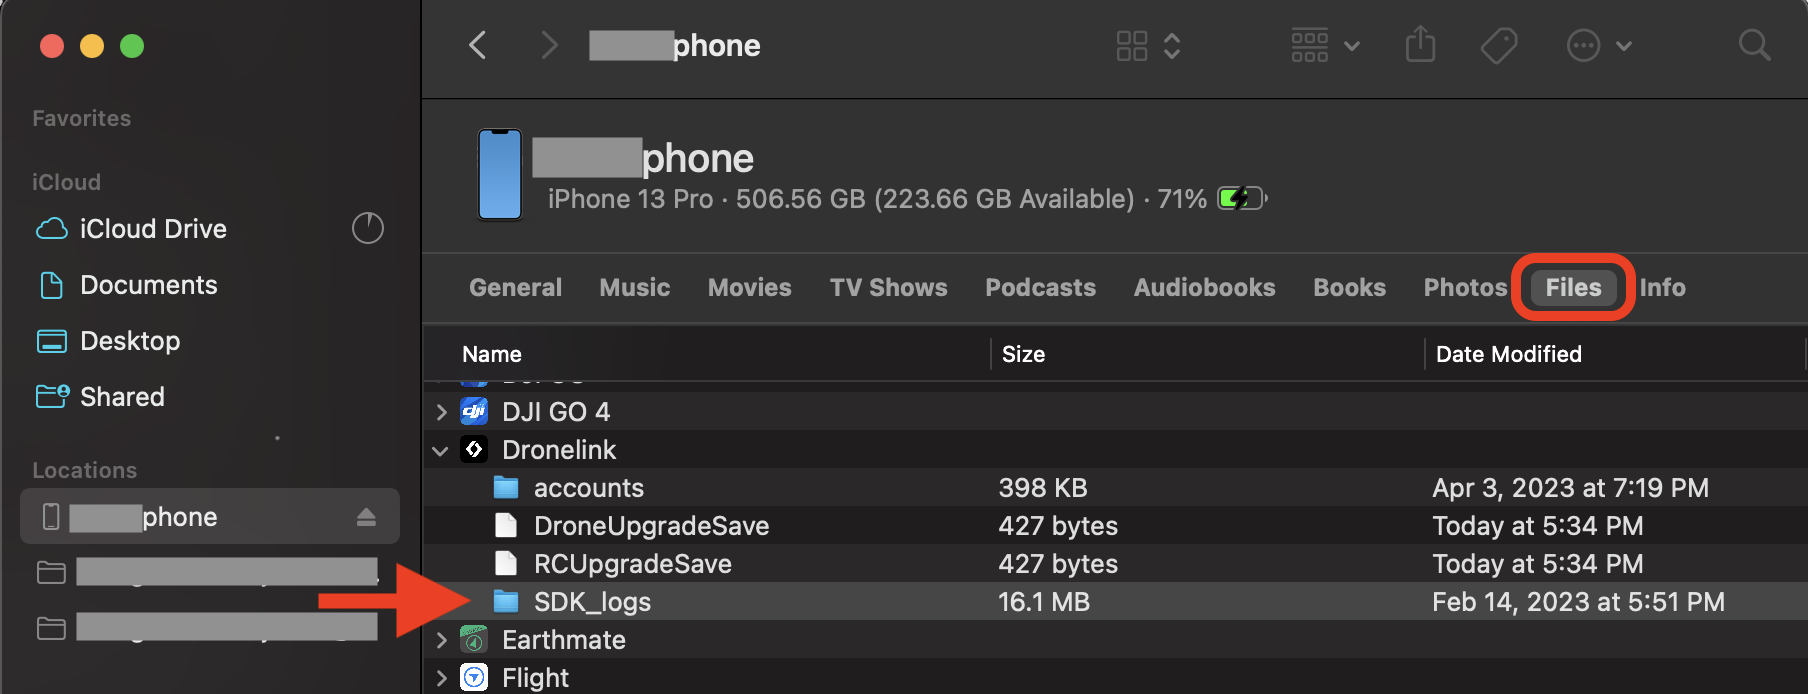The width and height of the screenshot is (1808, 694).
Task: Open the group-by options dropdown
Action: (x=1325, y=46)
